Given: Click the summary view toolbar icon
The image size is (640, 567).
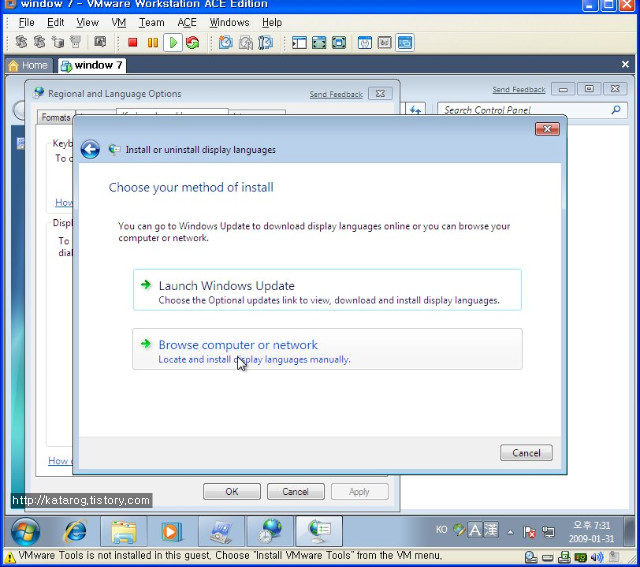Looking at the screenshot, I should tap(364, 42).
